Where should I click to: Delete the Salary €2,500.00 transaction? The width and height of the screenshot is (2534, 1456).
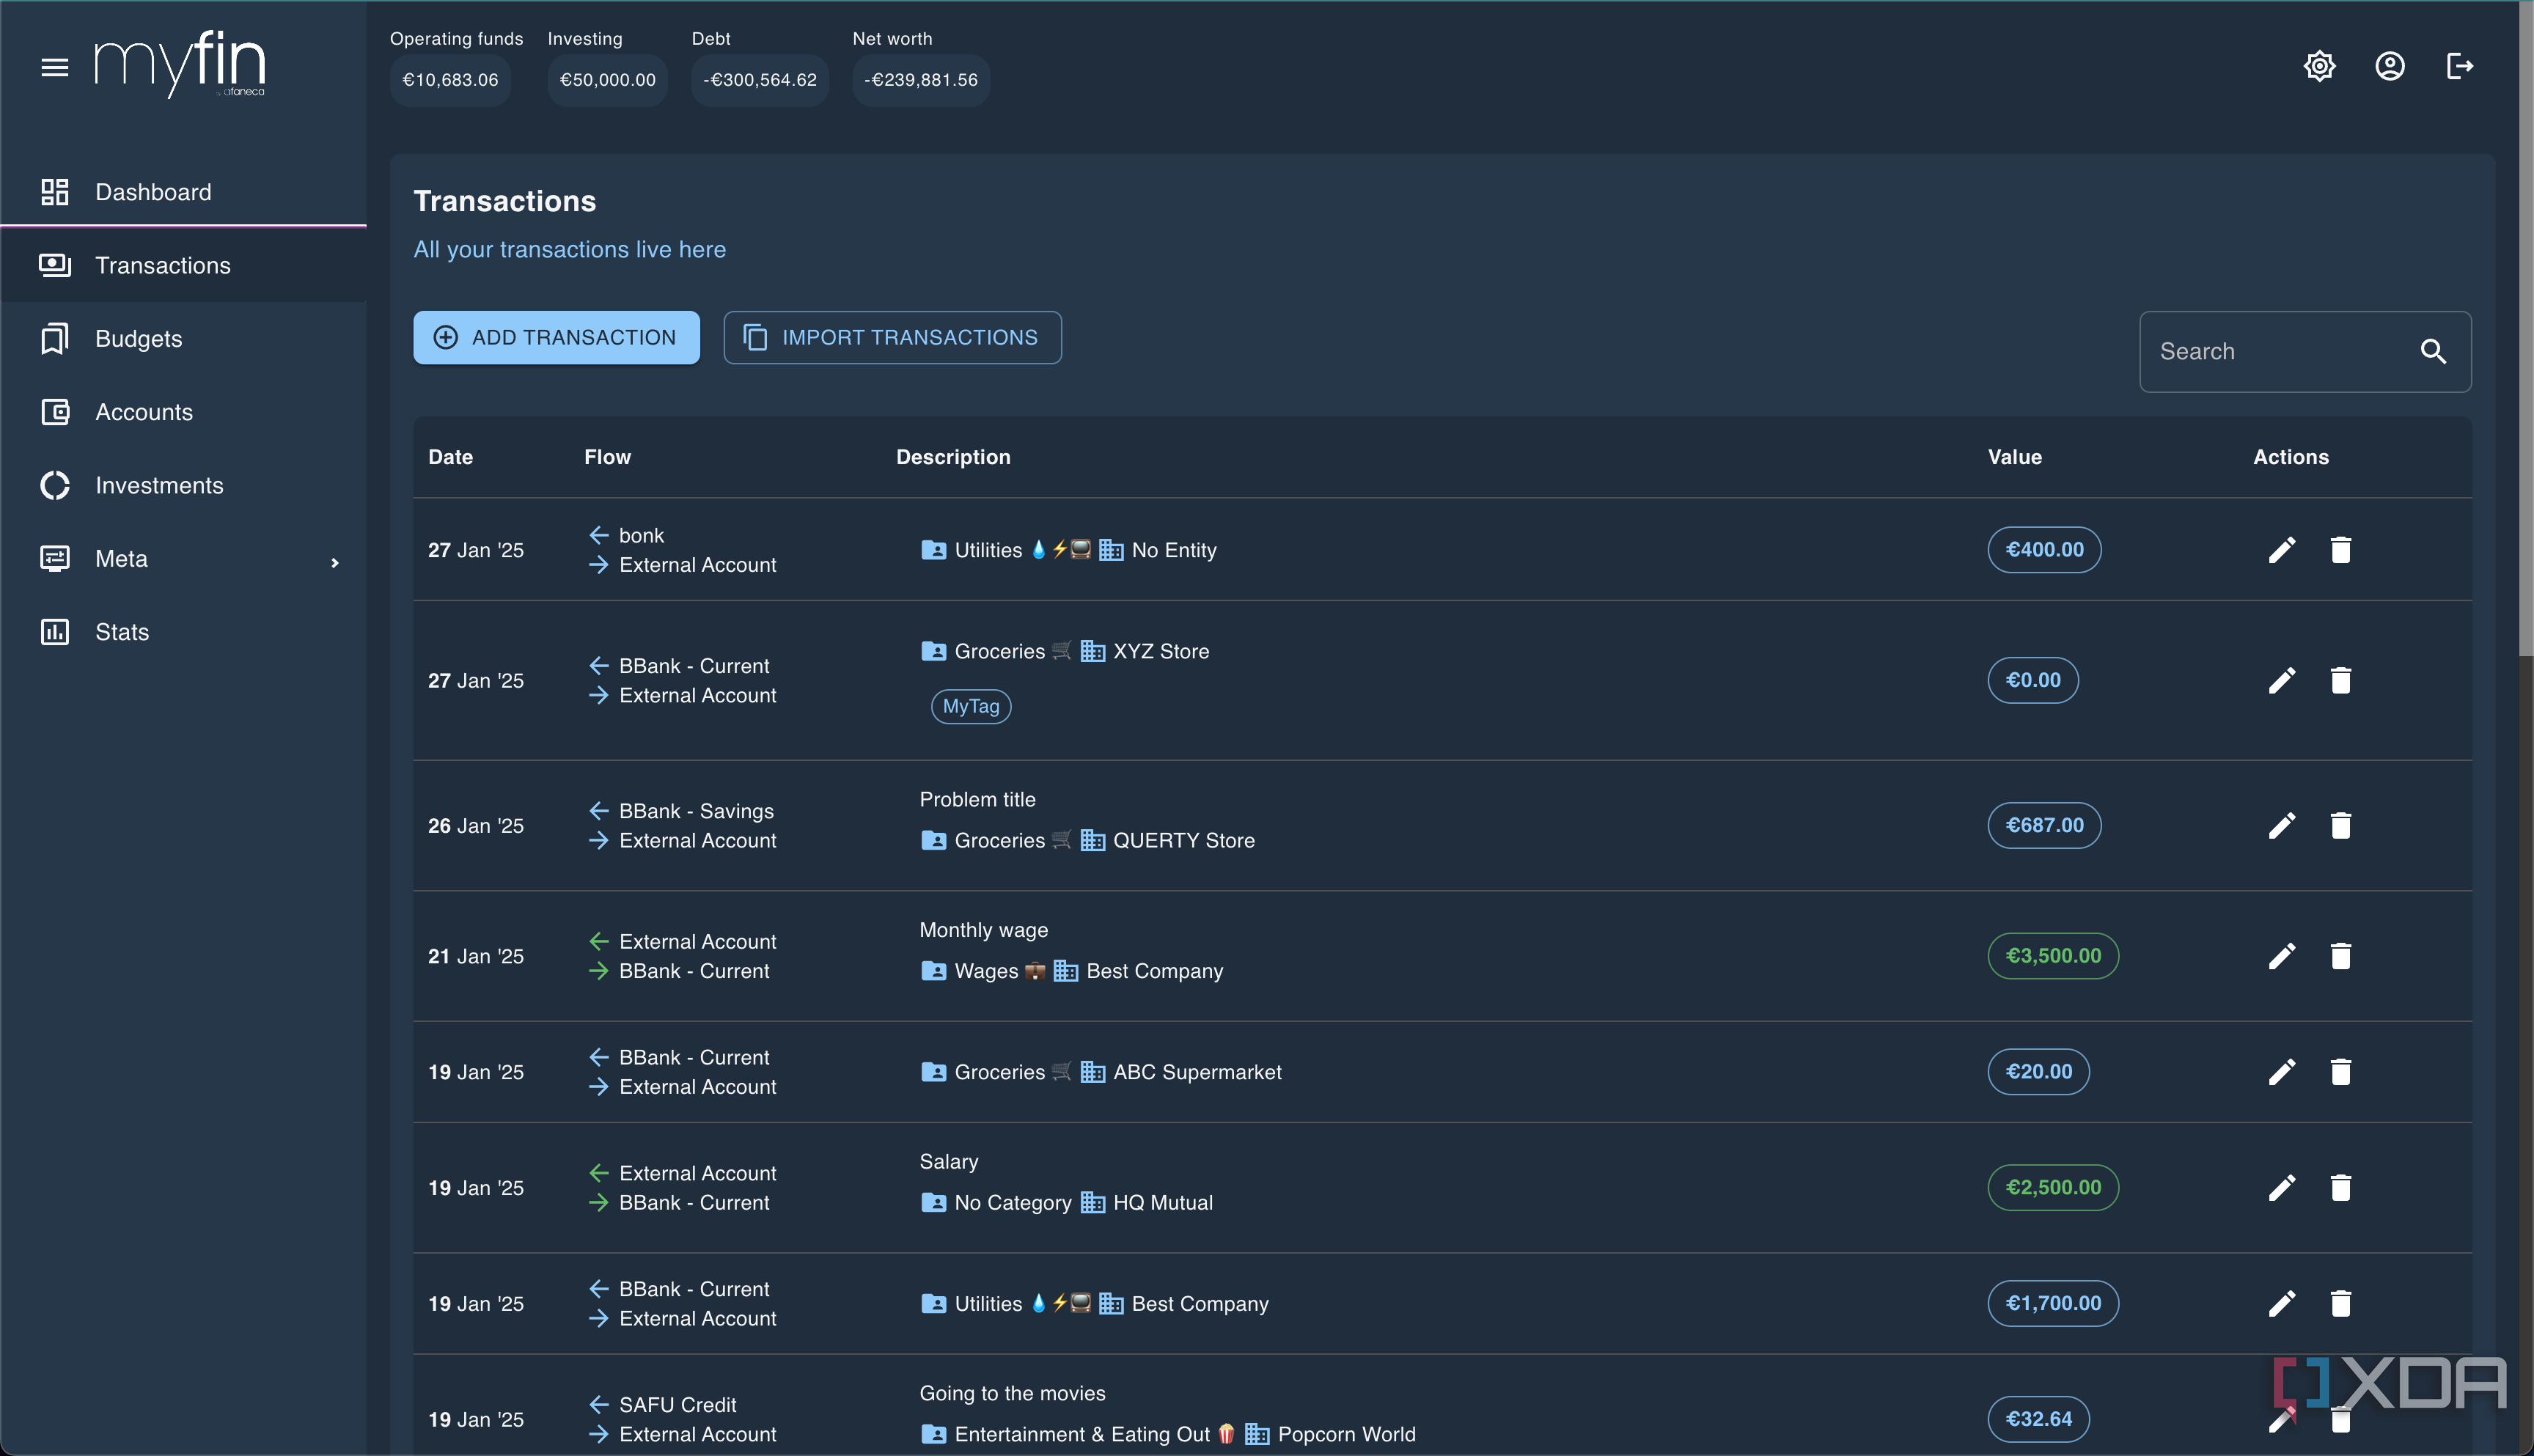coord(2340,1188)
